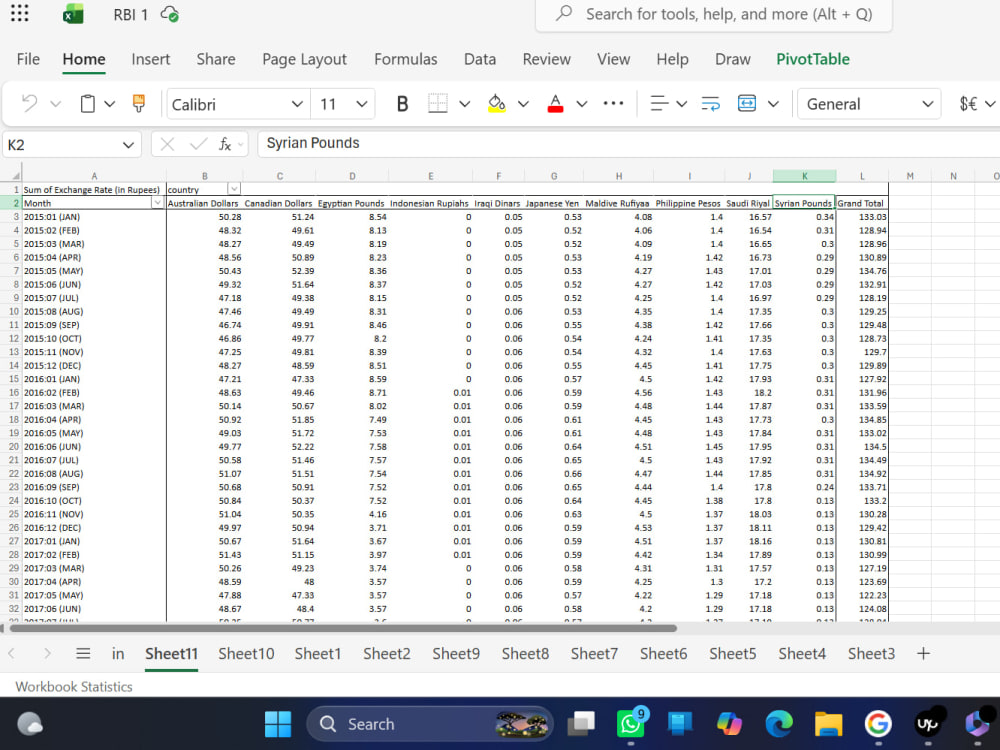Image resolution: width=1000 pixels, height=750 pixels.
Task: Toggle bold formatting
Action: [402, 103]
